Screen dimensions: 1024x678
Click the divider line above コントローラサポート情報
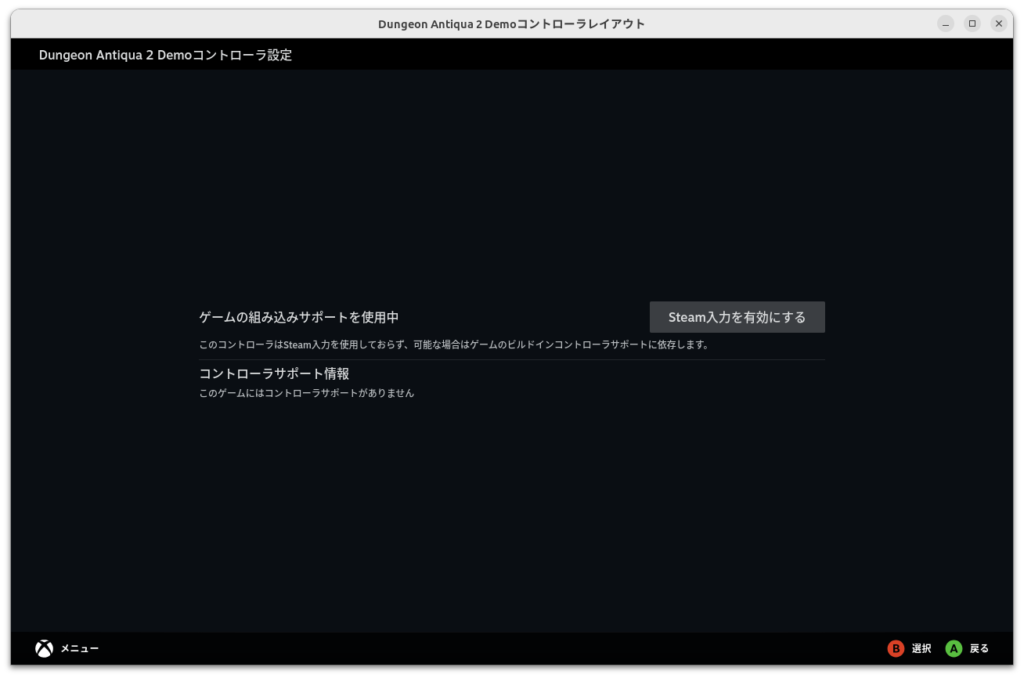pos(511,359)
